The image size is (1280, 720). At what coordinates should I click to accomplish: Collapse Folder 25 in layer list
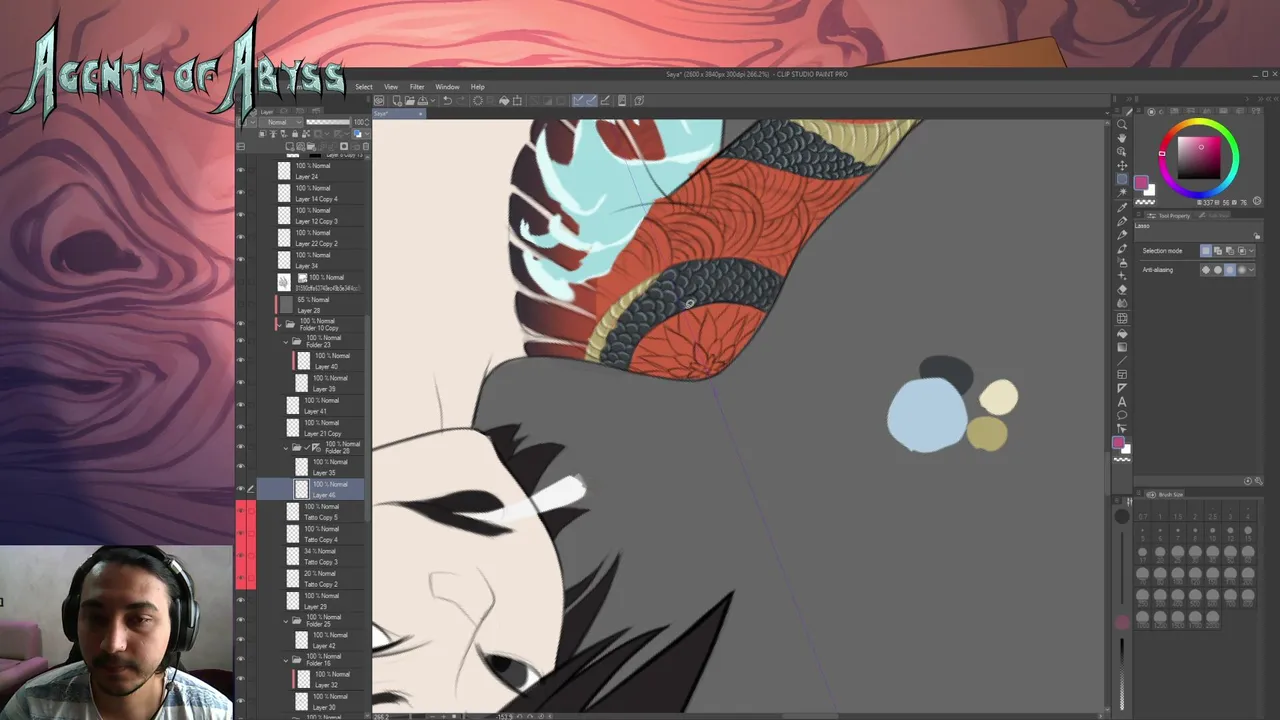(x=286, y=620)
